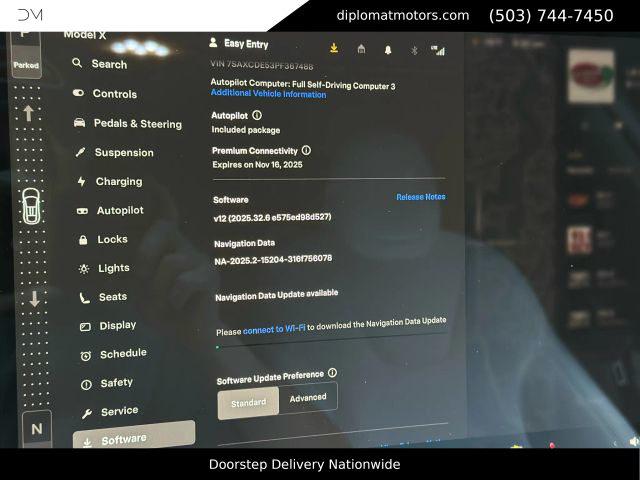Tap the car icon on the drive strip
Viewport: 640px width, 480px height.
31,207
